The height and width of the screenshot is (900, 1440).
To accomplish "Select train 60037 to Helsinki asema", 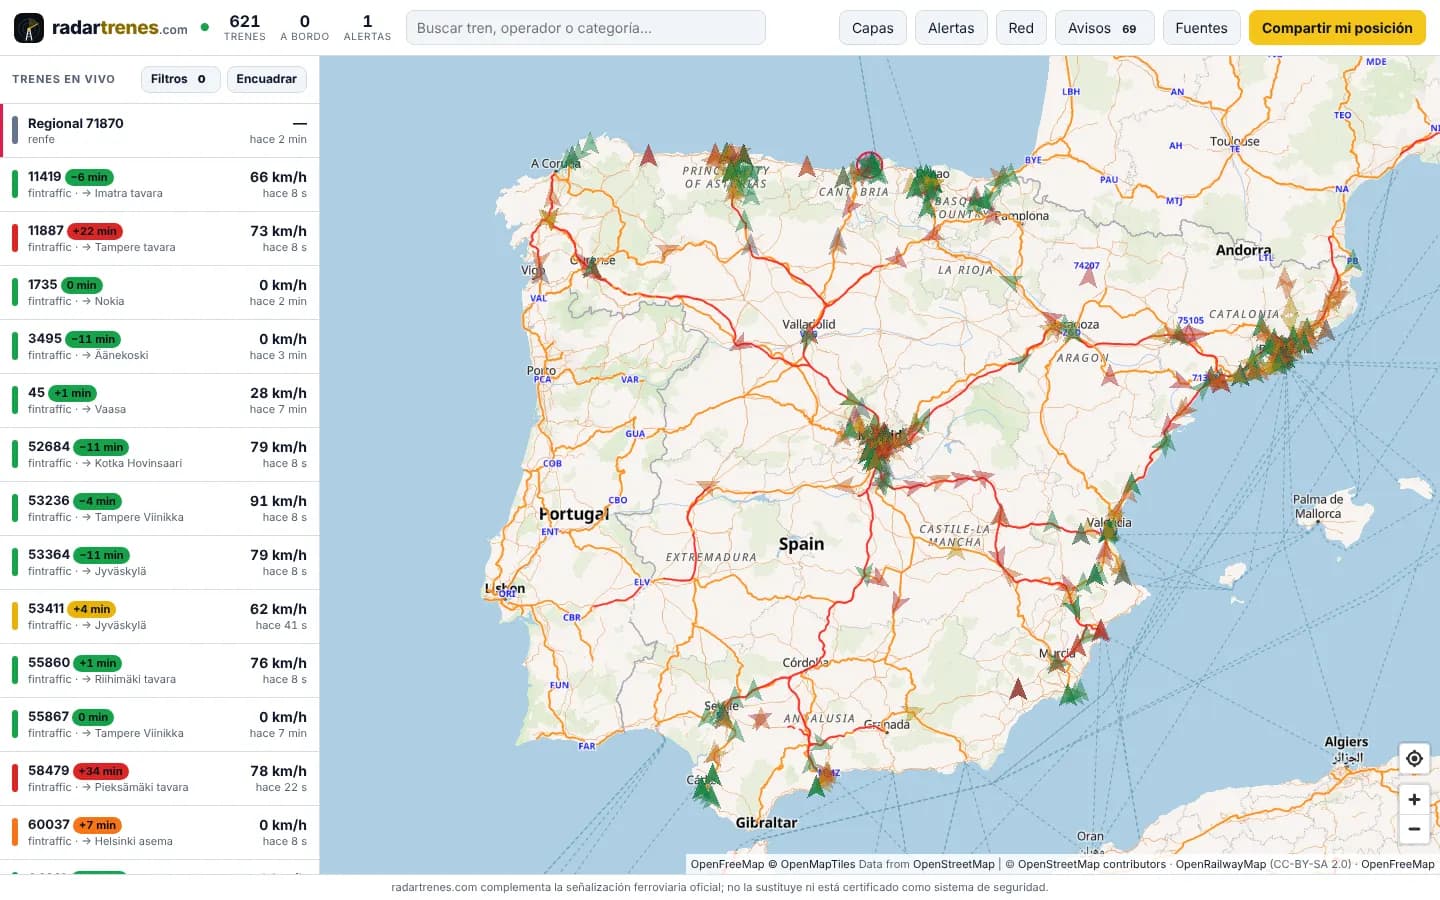I will (160, 833).
